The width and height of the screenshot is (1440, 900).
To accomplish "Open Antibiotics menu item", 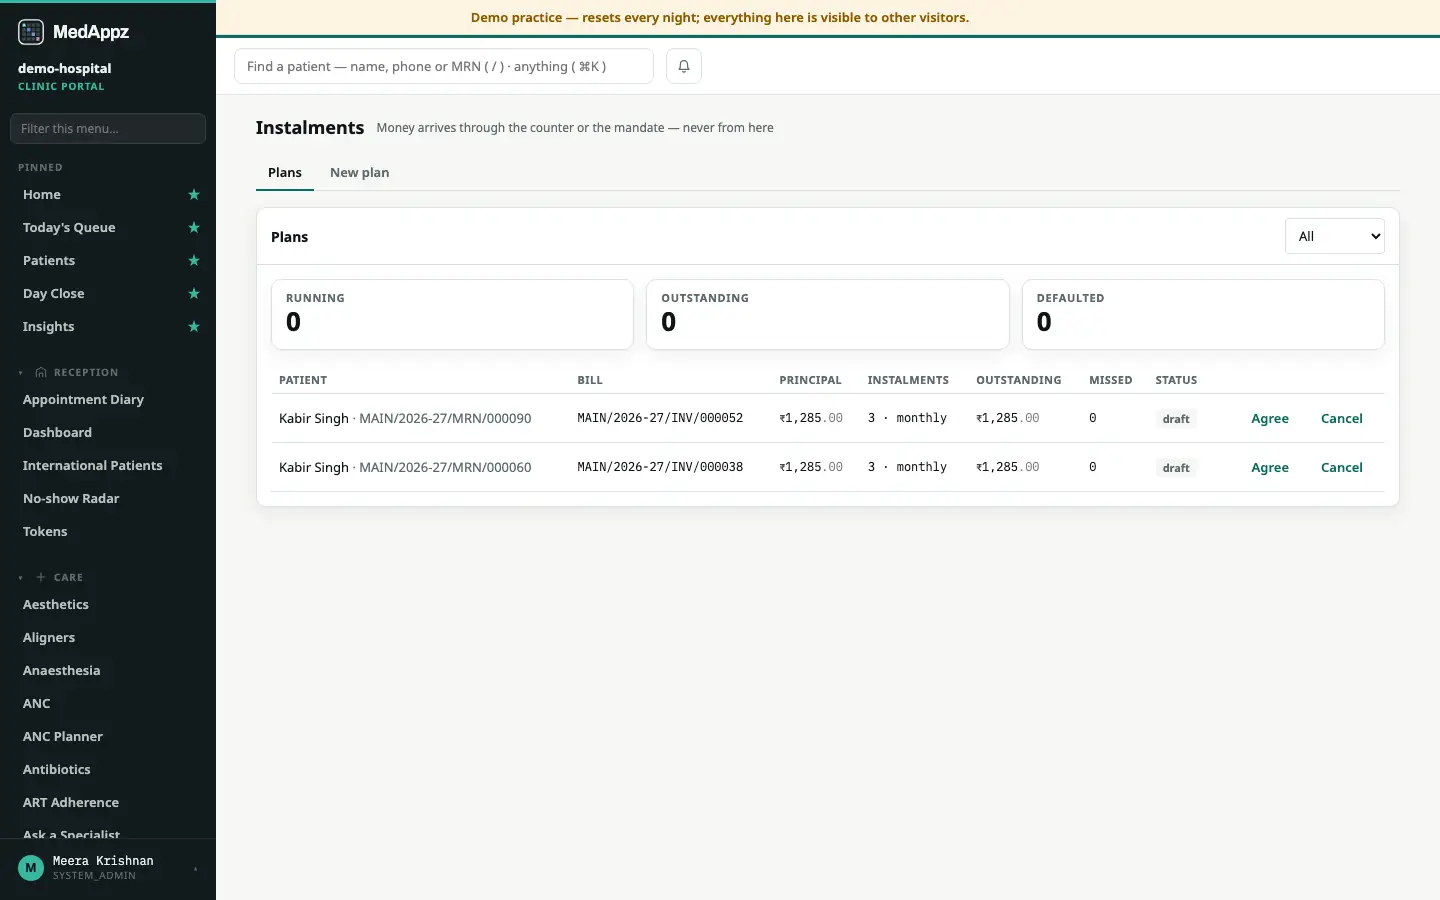I will coord(57,770).
